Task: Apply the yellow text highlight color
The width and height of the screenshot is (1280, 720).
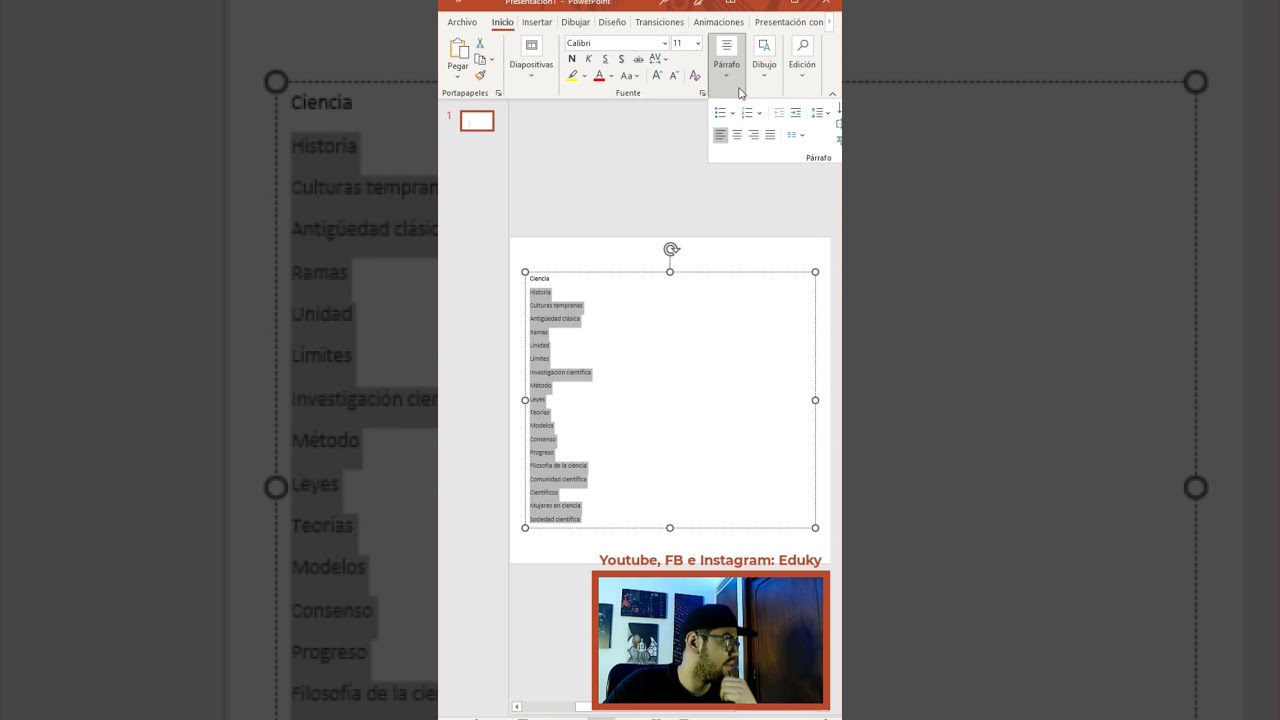Action: pyautogui.click(x=572, y=76)
